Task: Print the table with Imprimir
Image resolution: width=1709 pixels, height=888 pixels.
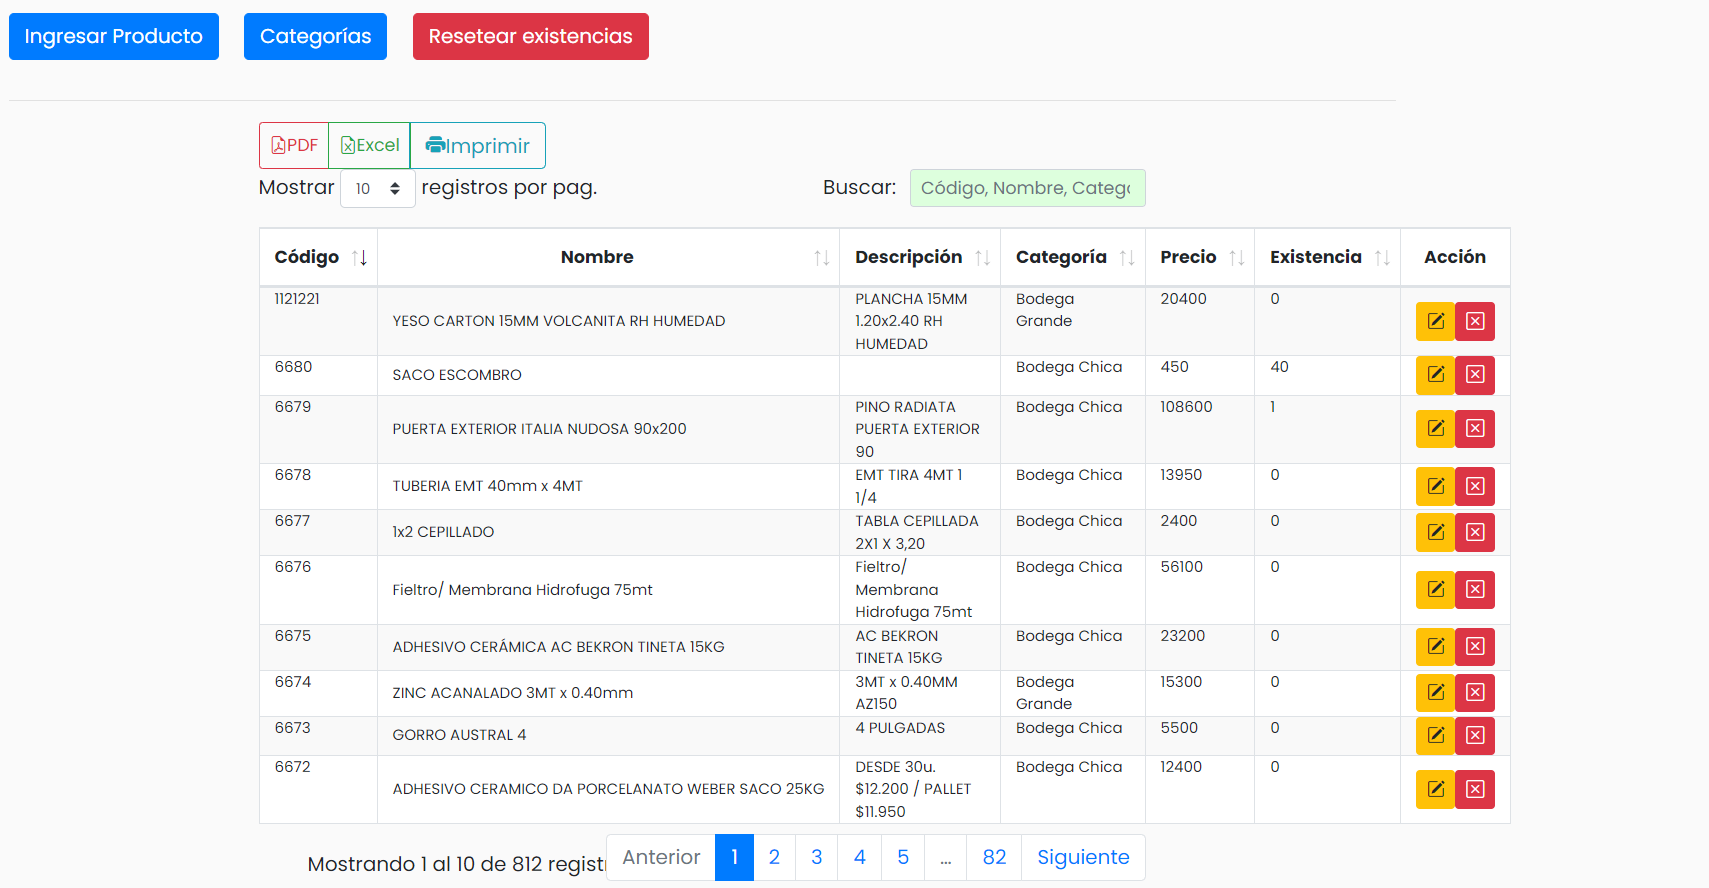Action: coord(477,145)
